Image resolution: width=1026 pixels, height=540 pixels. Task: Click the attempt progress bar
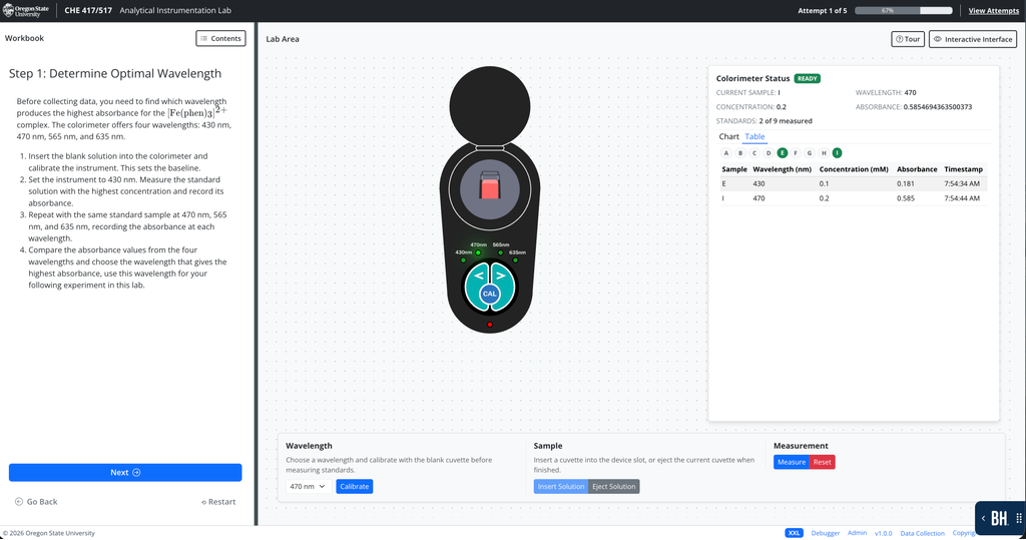pos(903,10)
